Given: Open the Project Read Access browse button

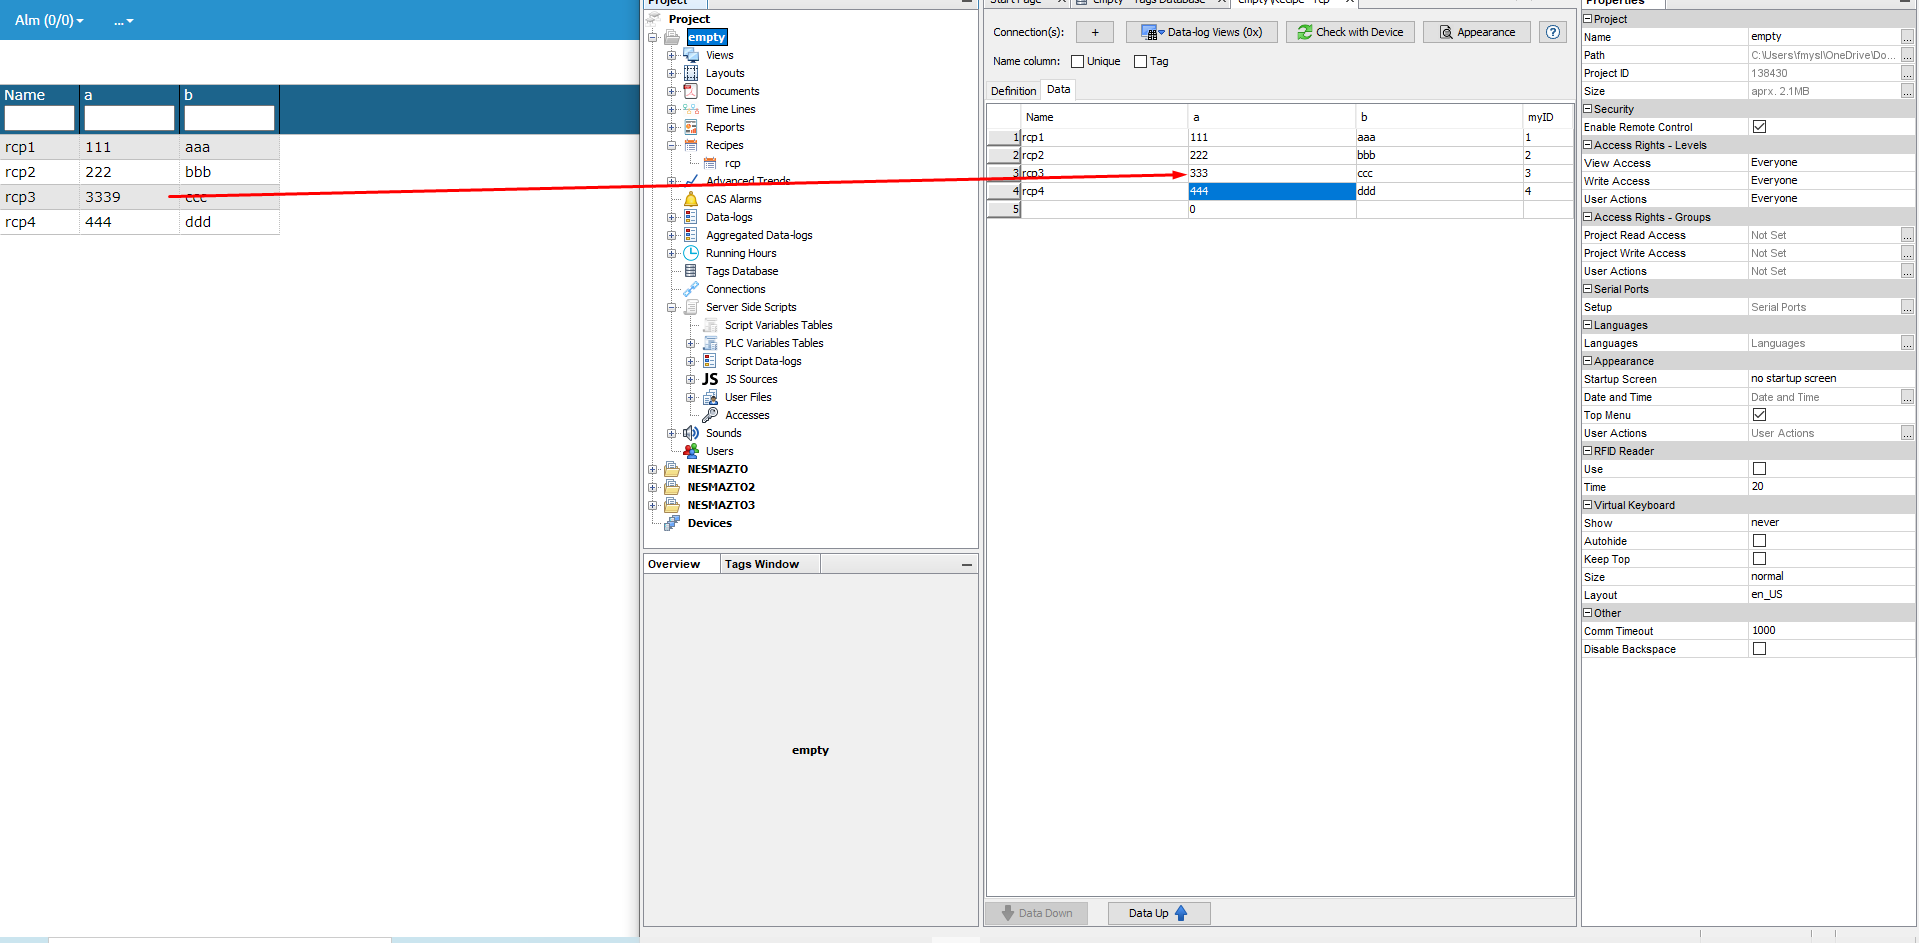Looking at the screenshot, I should 1907,235.
